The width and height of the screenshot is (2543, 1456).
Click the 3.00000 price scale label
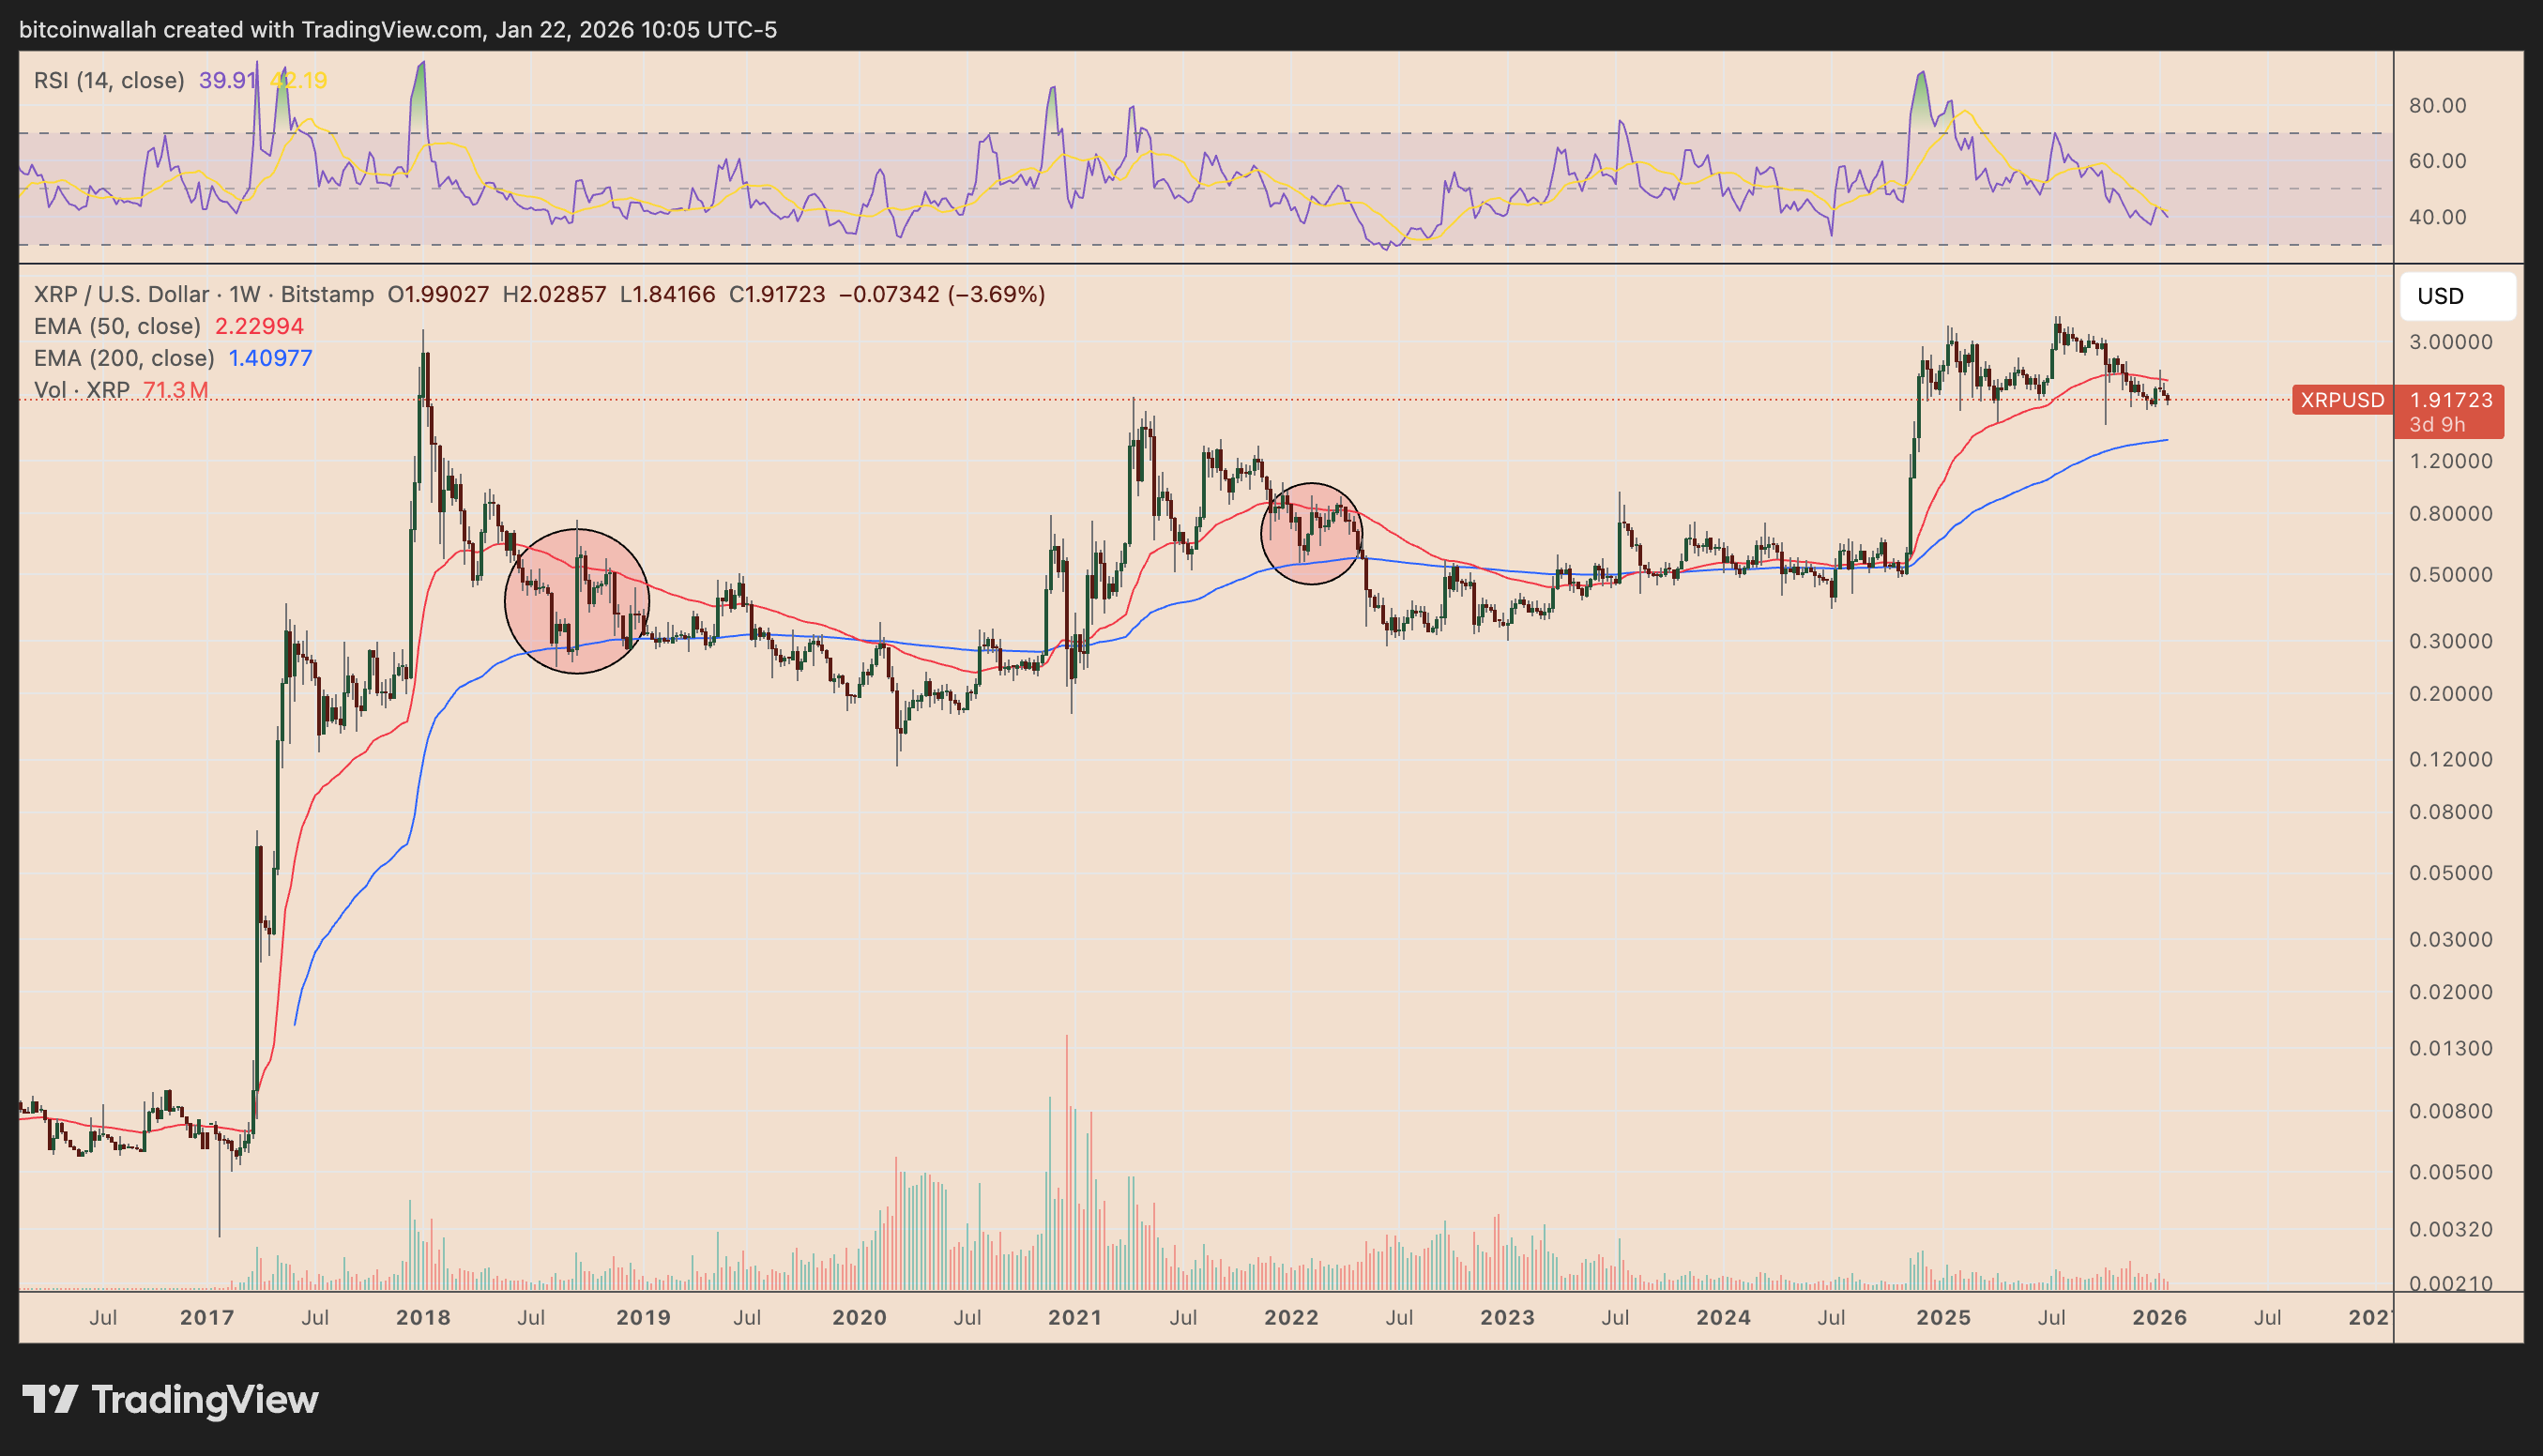pos(2450,342)
